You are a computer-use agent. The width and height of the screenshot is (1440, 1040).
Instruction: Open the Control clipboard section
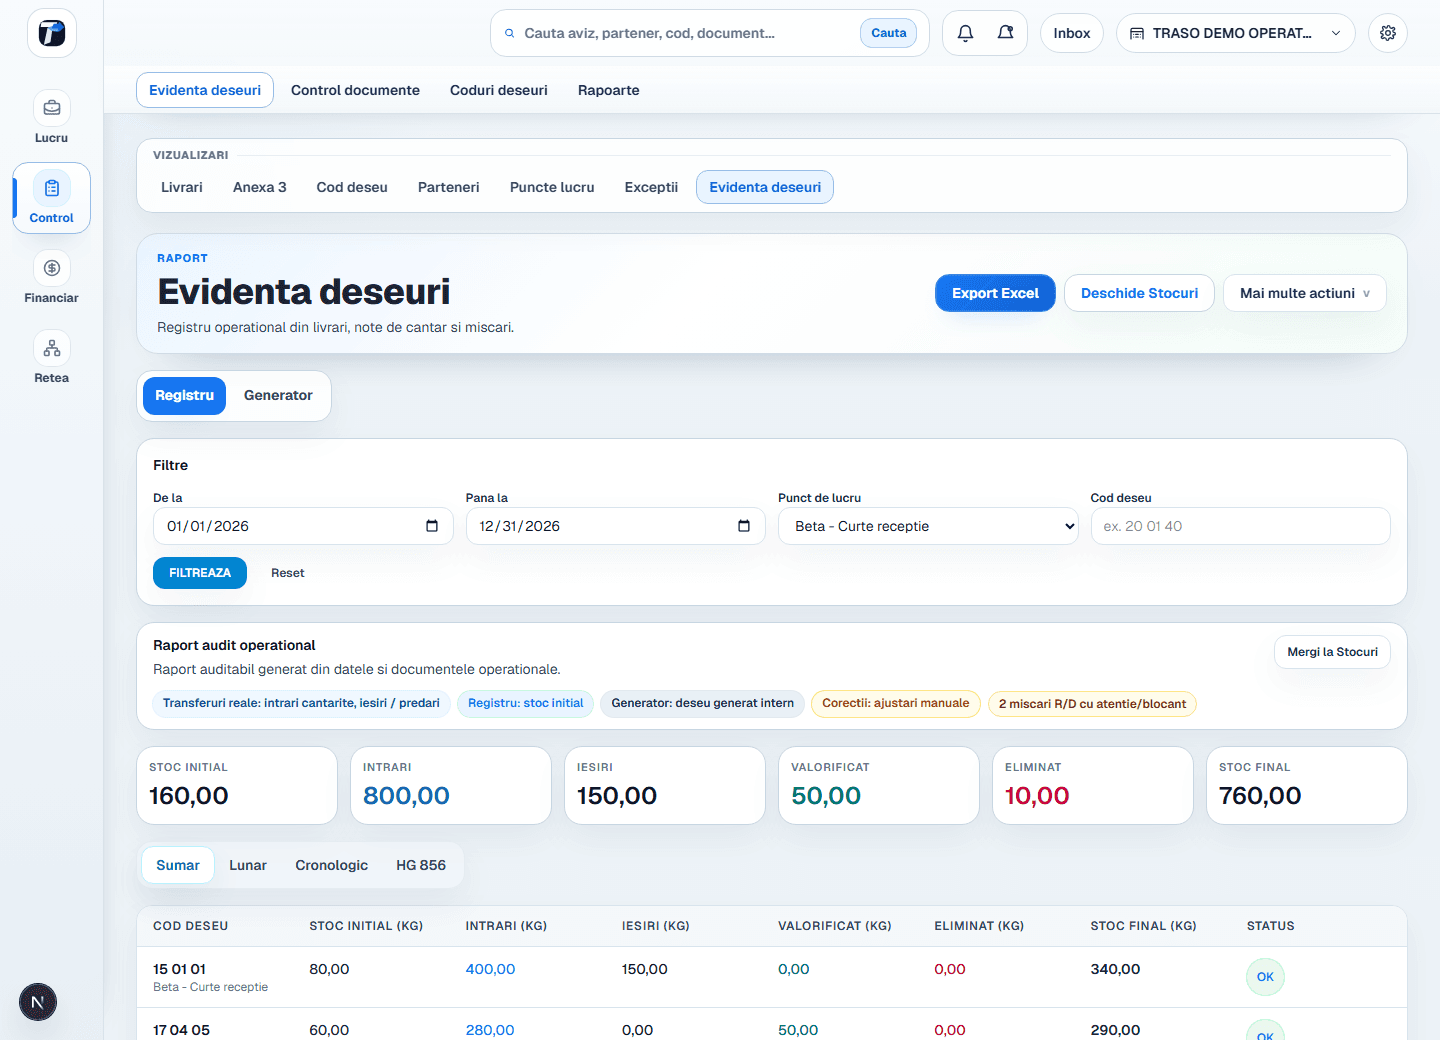[52, 198]
